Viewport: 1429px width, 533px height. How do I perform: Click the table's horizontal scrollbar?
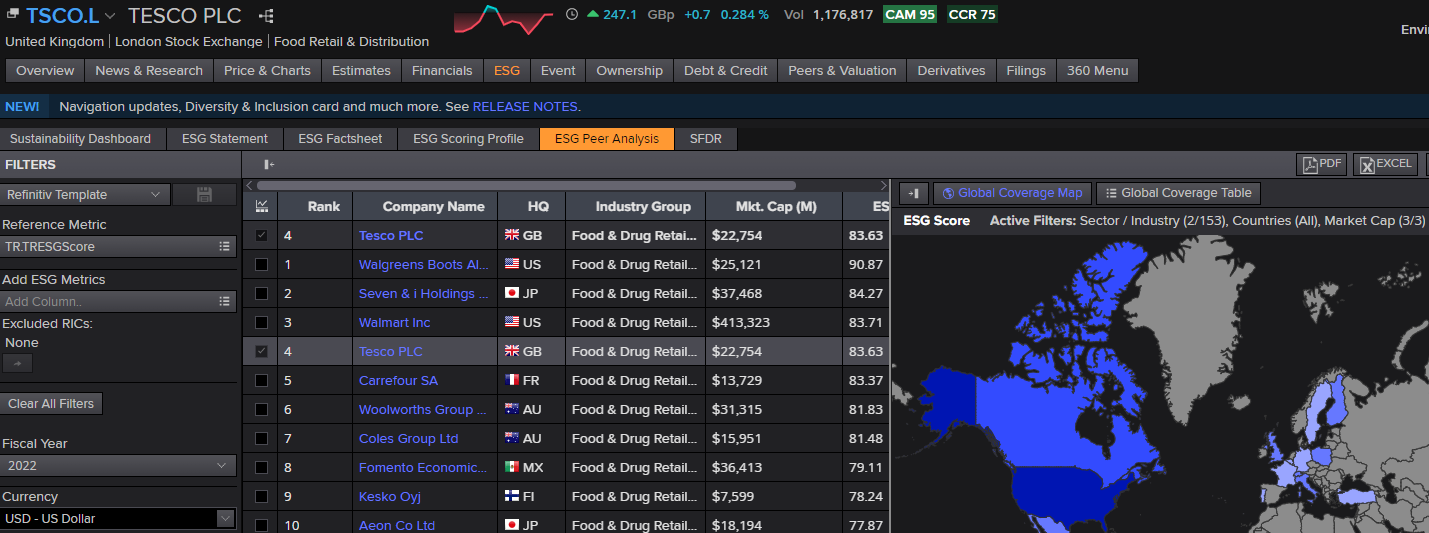pyautogui.click(x=526, y=185)
